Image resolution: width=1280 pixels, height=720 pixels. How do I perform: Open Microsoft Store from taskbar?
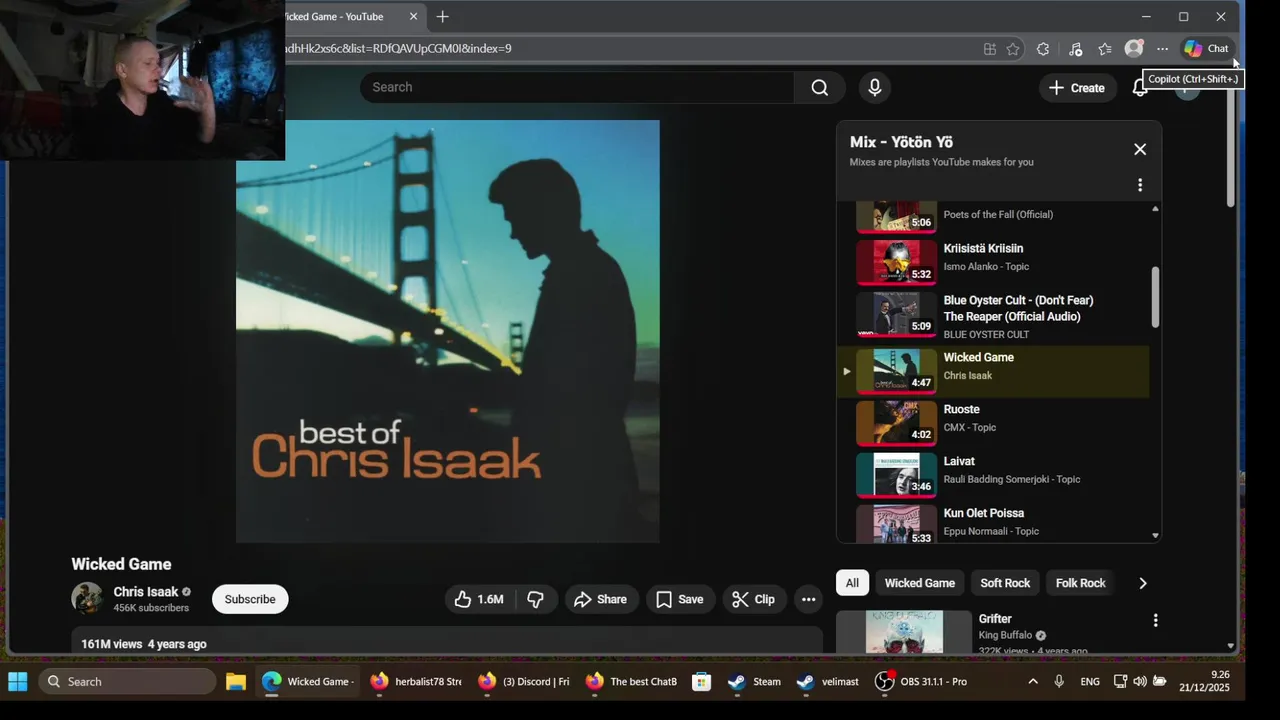[x=701, y=681]
